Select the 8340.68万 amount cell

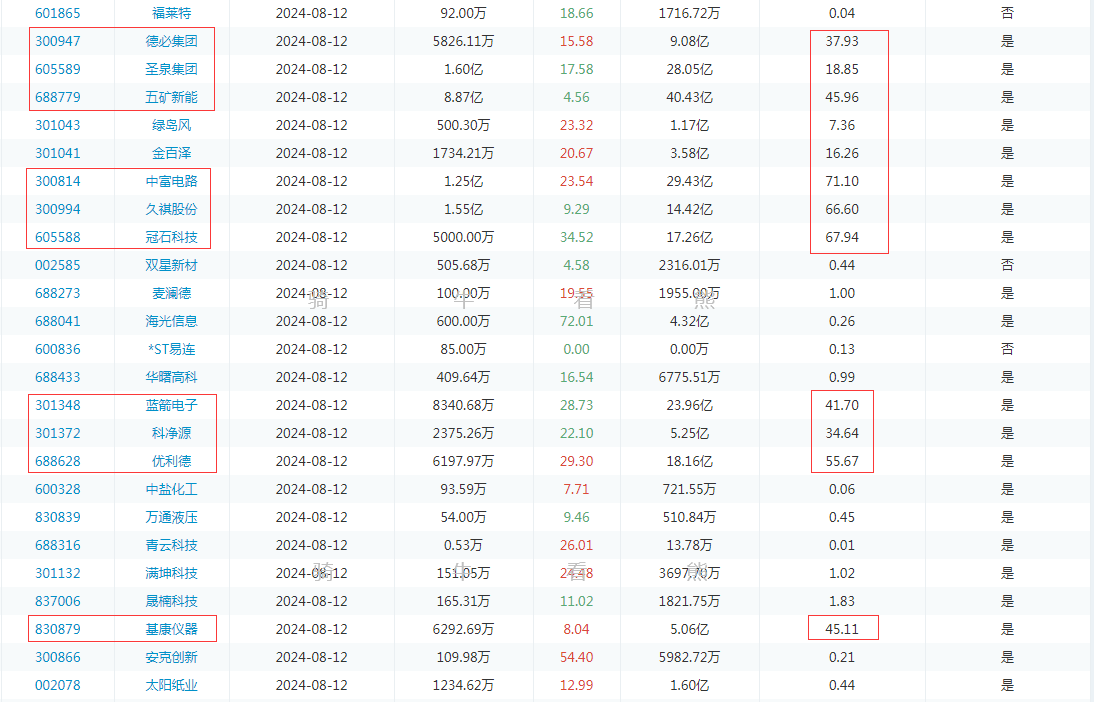coord(463,405)
